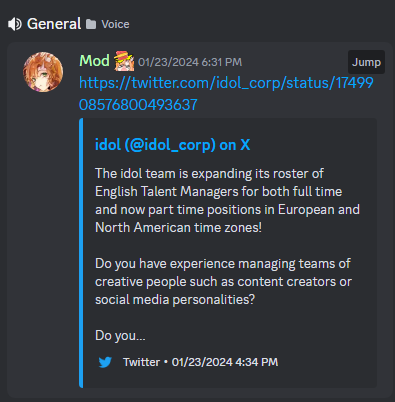Screen dimensions: 395x402
Task: Jump to the original message
Action: (x=366, y=62)
